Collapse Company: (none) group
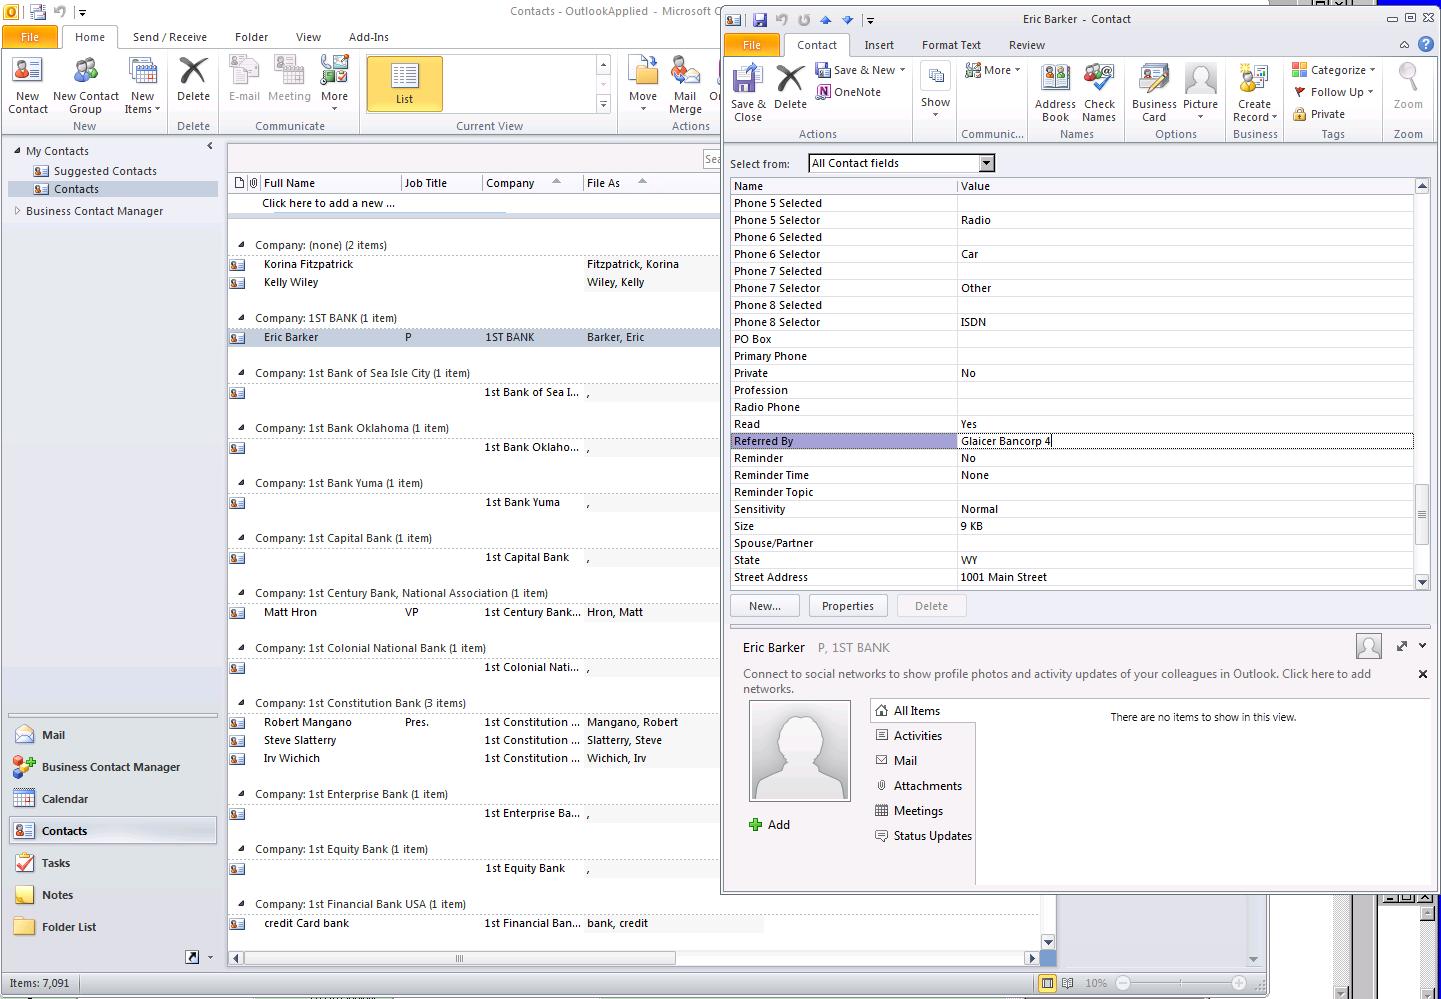Screen dimensions: 1441x999 pos(241,245)
